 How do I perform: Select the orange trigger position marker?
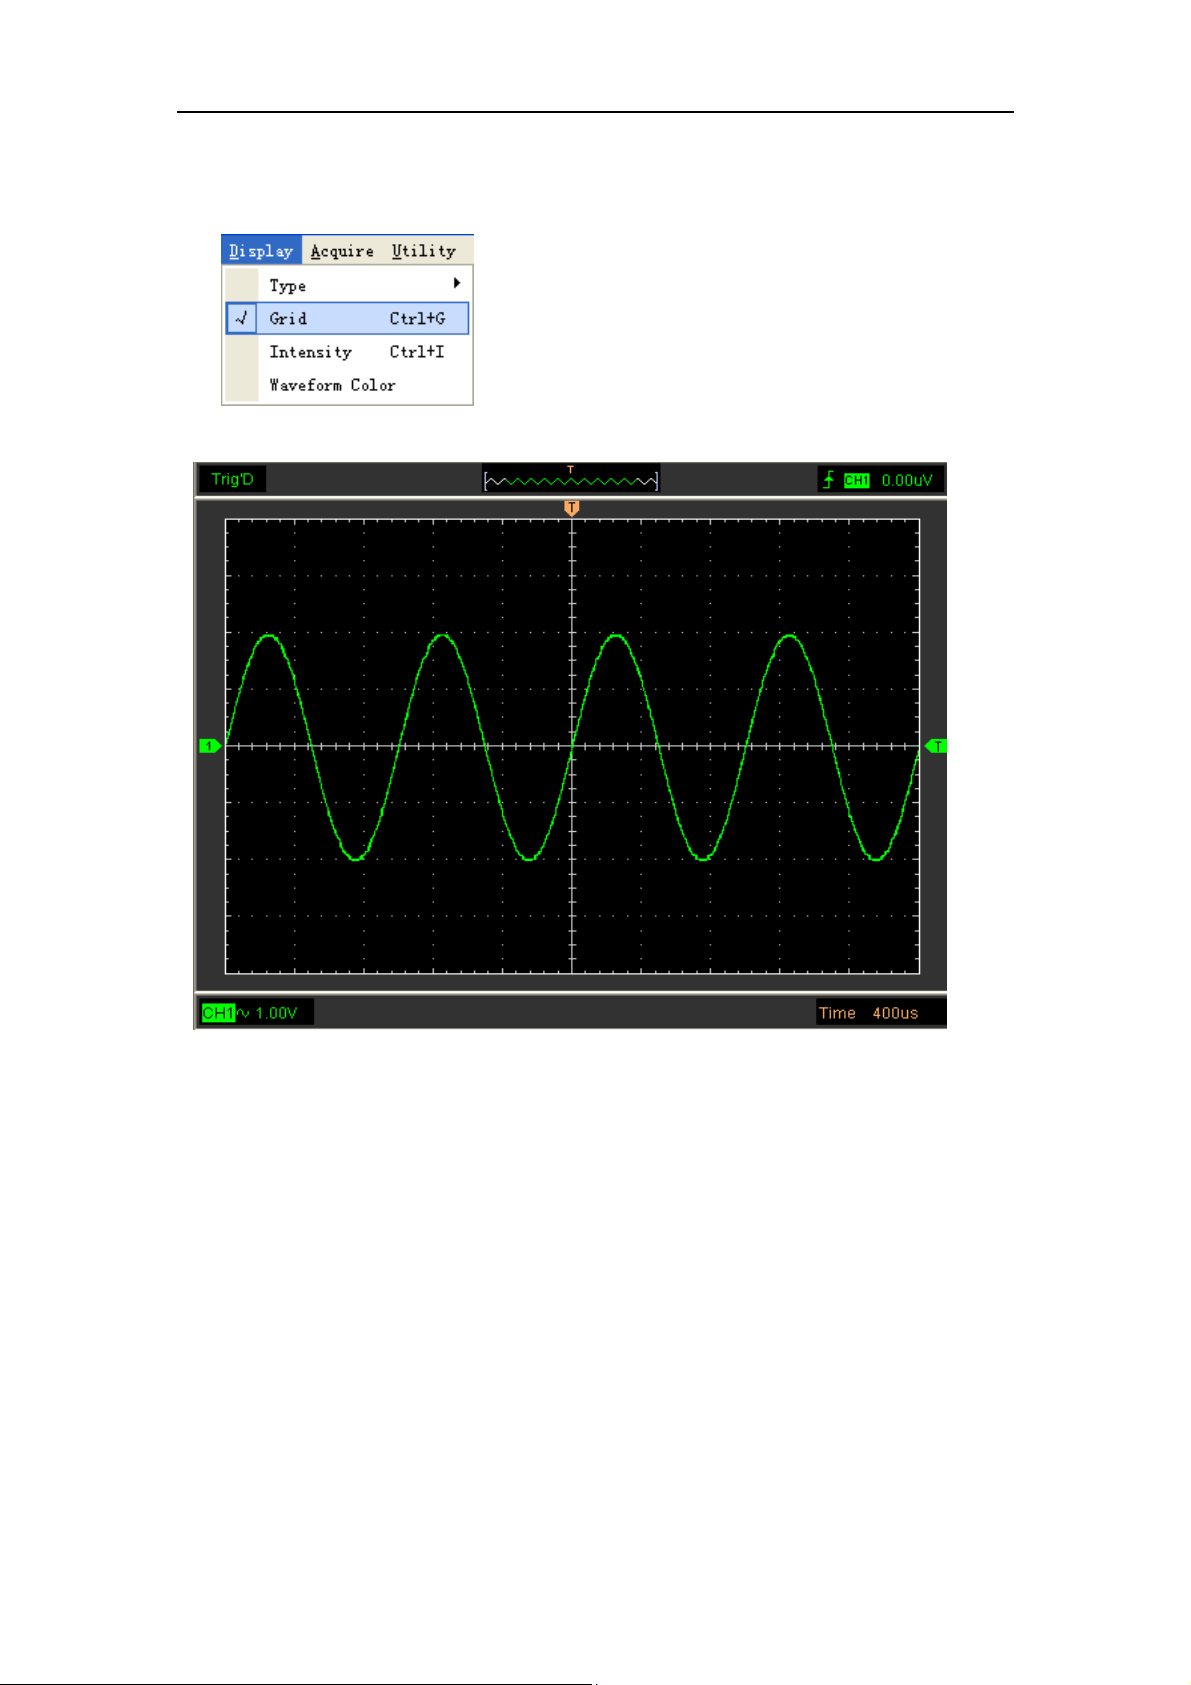click(571, 508)
